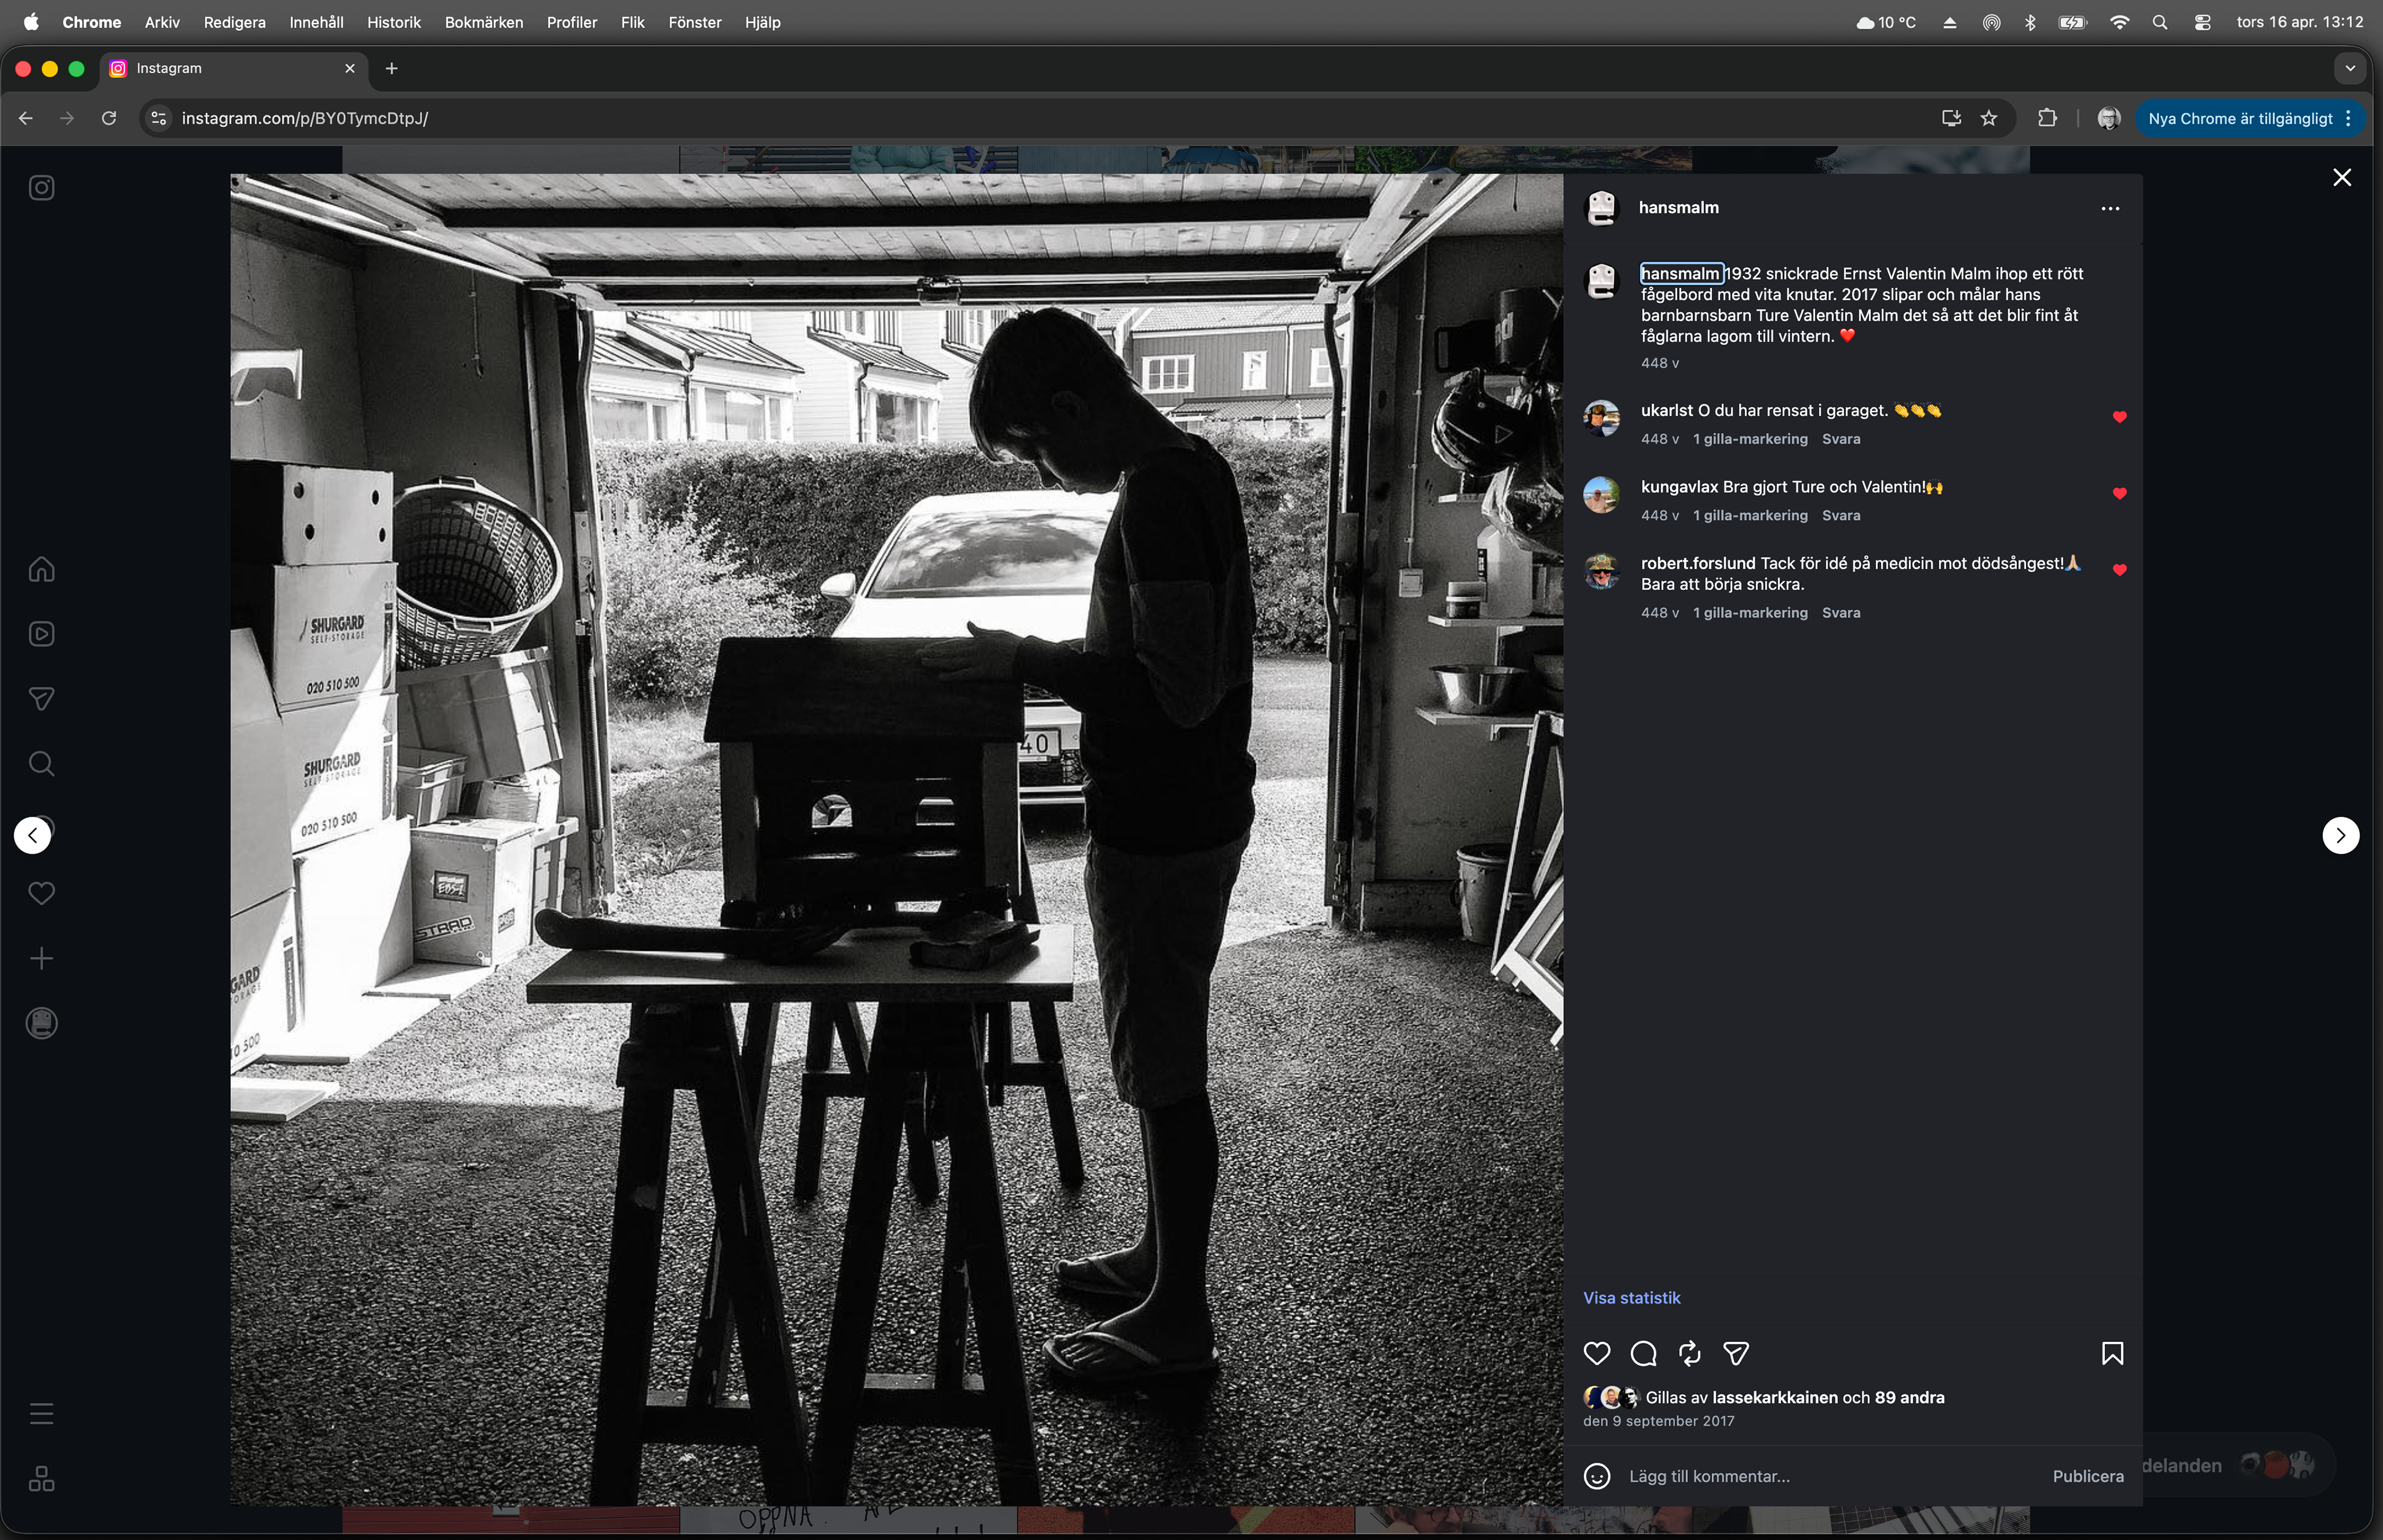Save the post with the bookmark icon

pos(2112,1354)
